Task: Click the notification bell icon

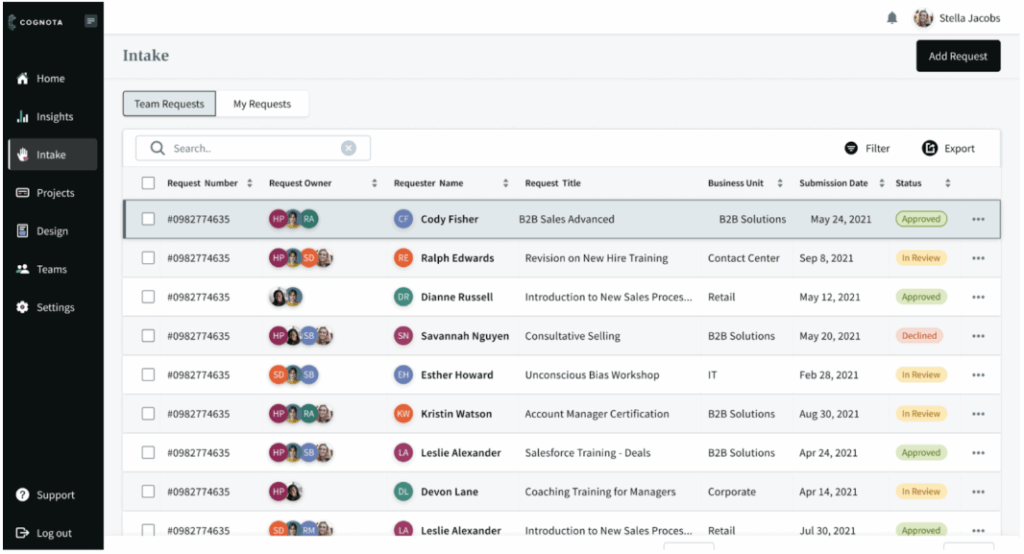Action: coord(892,18)
